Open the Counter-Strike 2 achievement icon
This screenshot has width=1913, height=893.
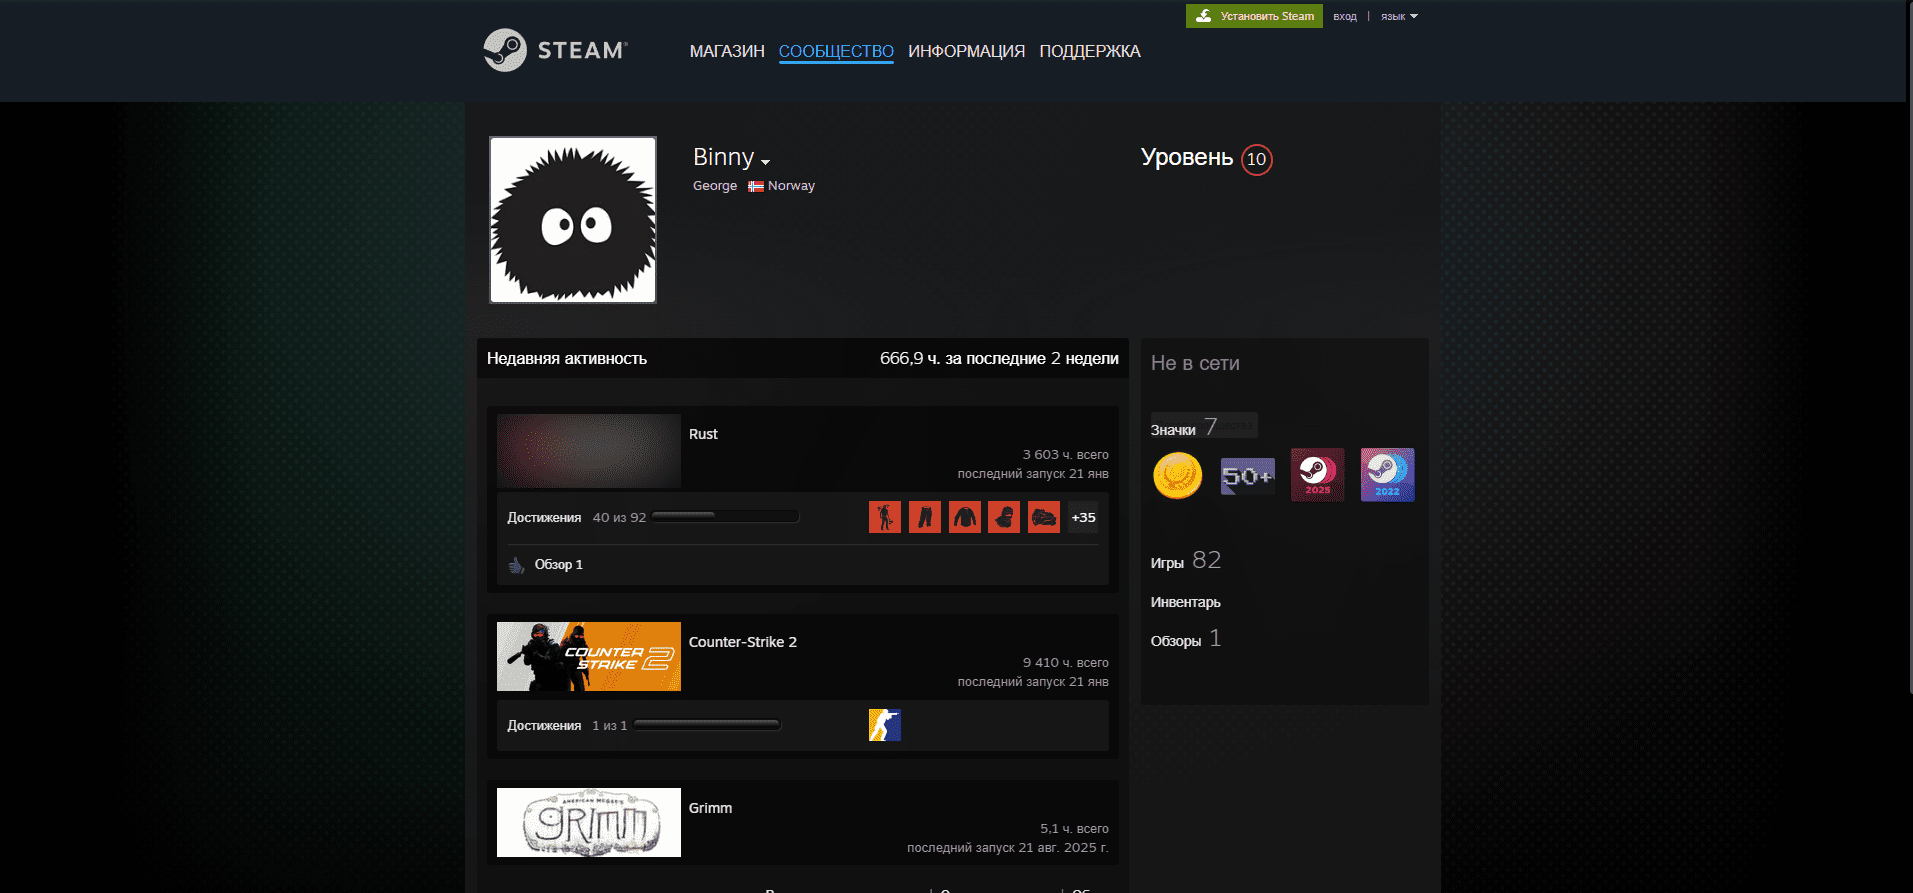[885, 725]
